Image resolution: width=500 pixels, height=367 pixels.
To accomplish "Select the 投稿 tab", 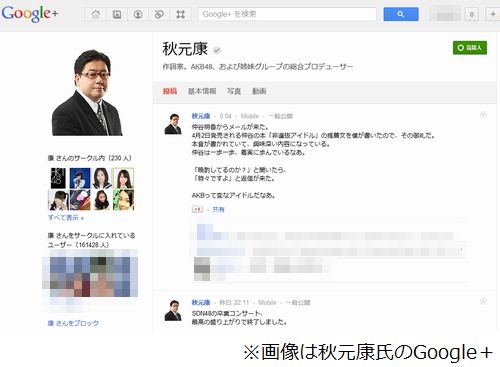I will [x=170, y=91].
